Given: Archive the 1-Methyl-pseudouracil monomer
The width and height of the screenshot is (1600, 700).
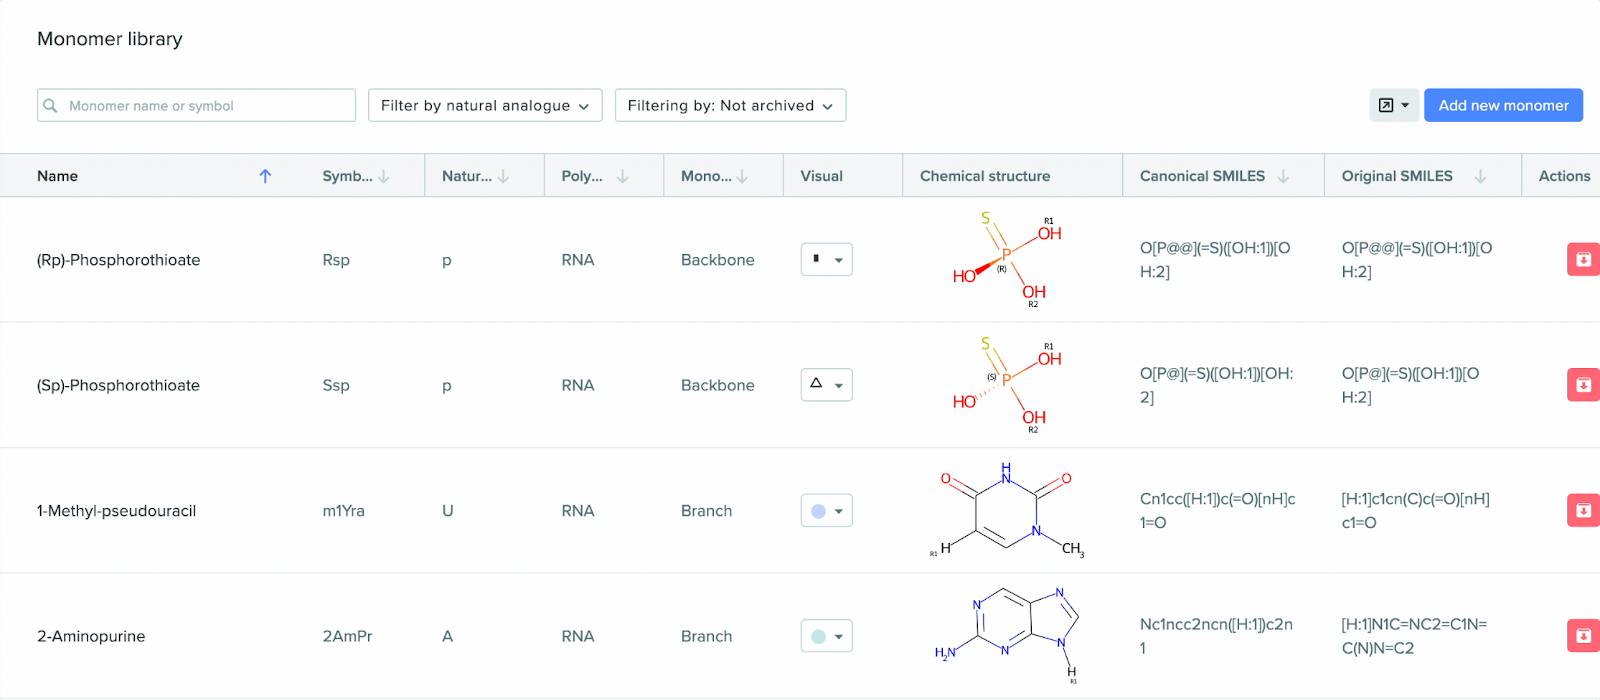Looking at the screenshot, I should click(1584, 511).
